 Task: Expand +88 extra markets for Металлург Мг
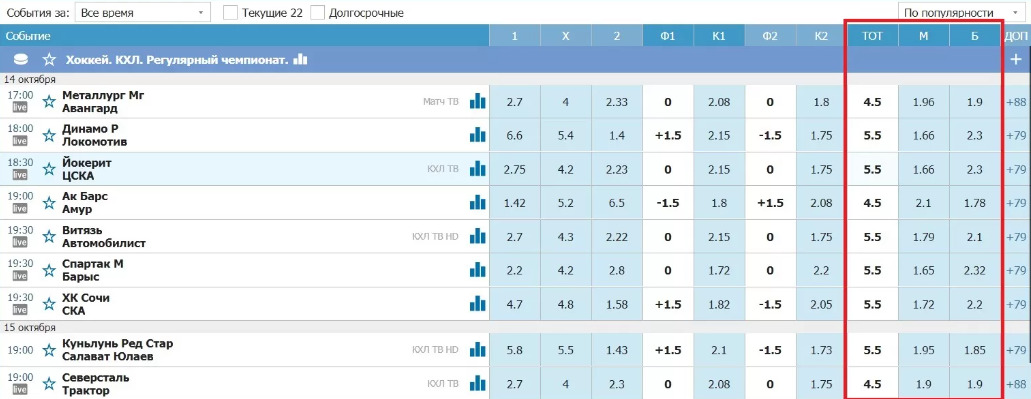tap(1016, 101)
